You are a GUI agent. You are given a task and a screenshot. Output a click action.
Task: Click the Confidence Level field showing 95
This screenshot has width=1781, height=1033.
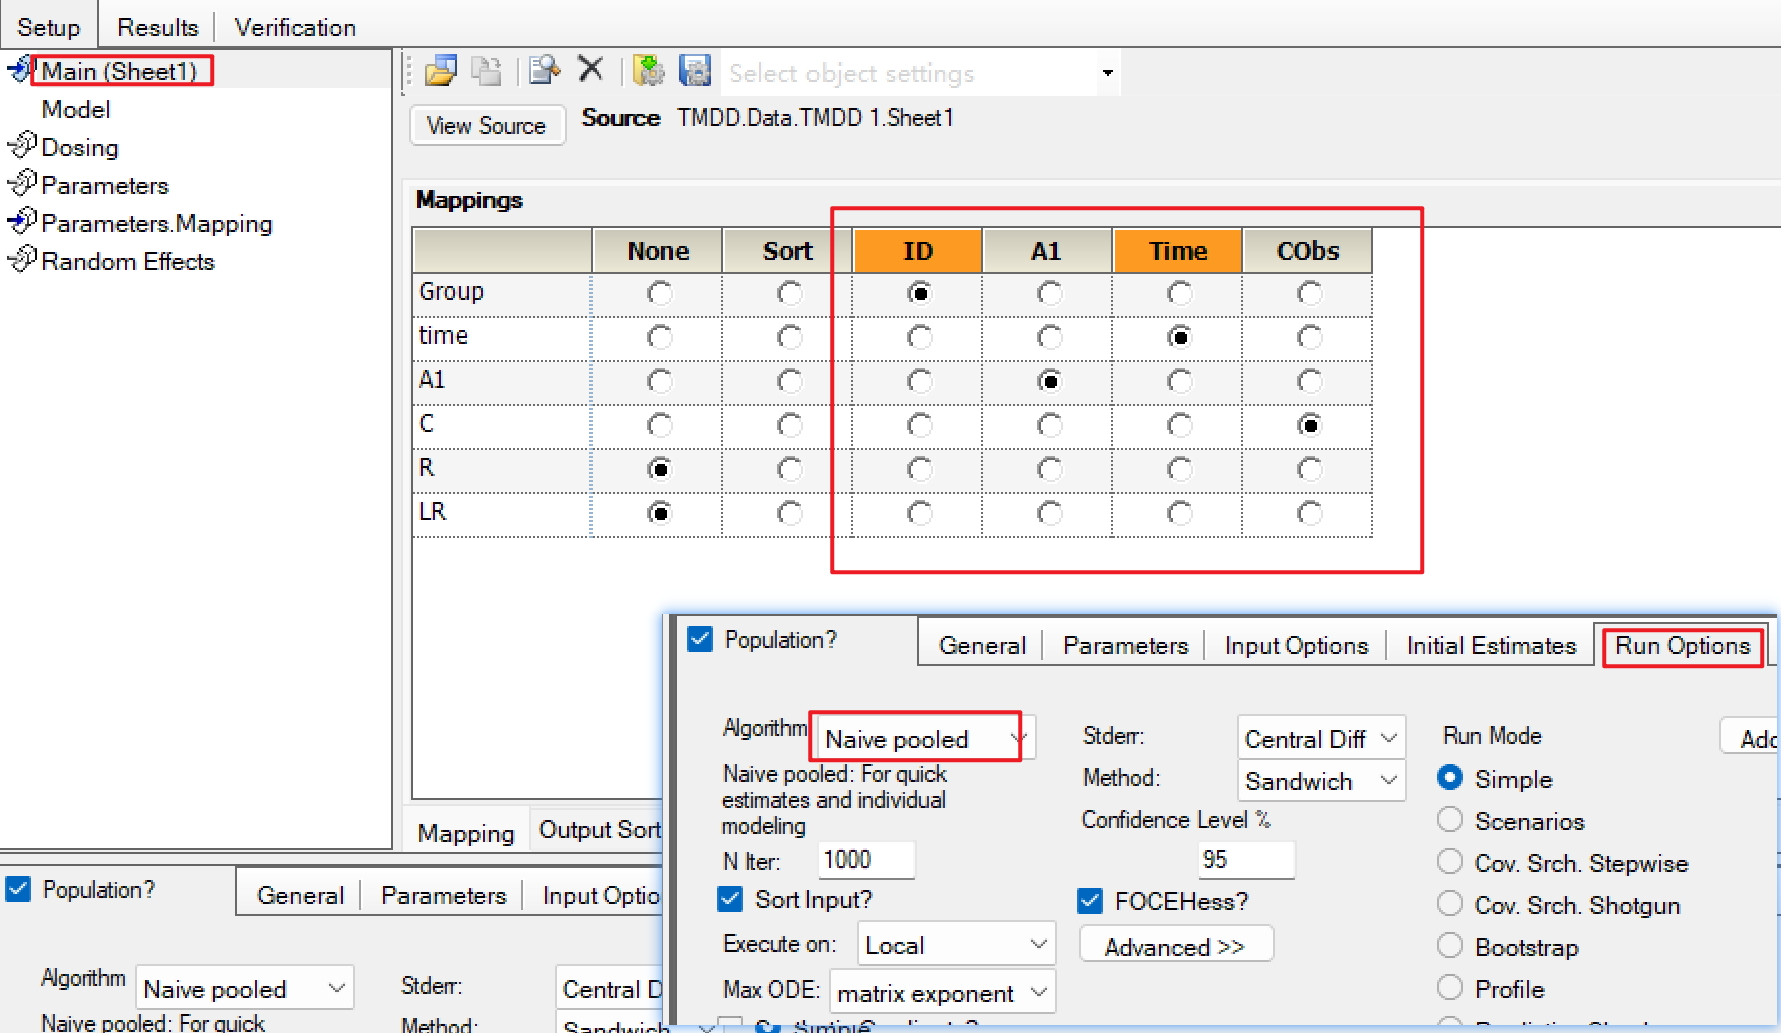tap(1246, 859)
